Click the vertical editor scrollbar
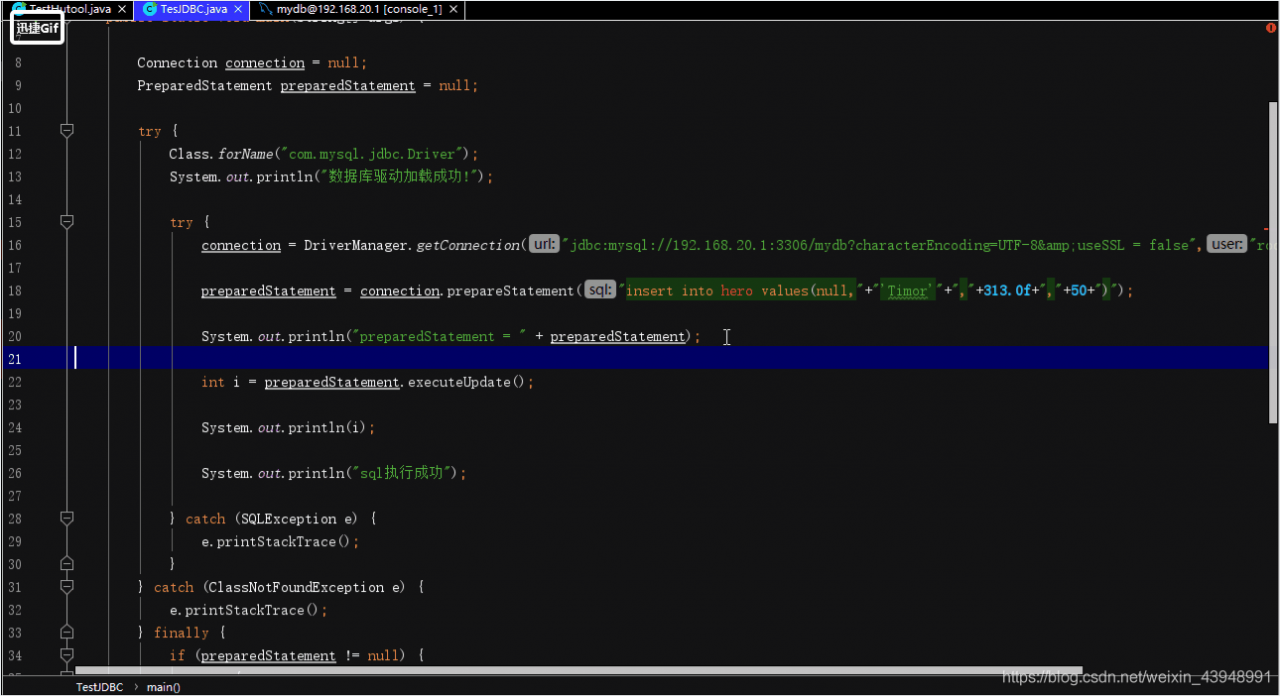 1273,262
